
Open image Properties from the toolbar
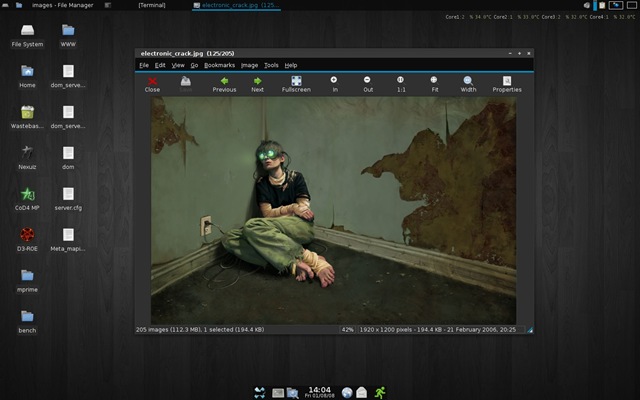(507, 84)
